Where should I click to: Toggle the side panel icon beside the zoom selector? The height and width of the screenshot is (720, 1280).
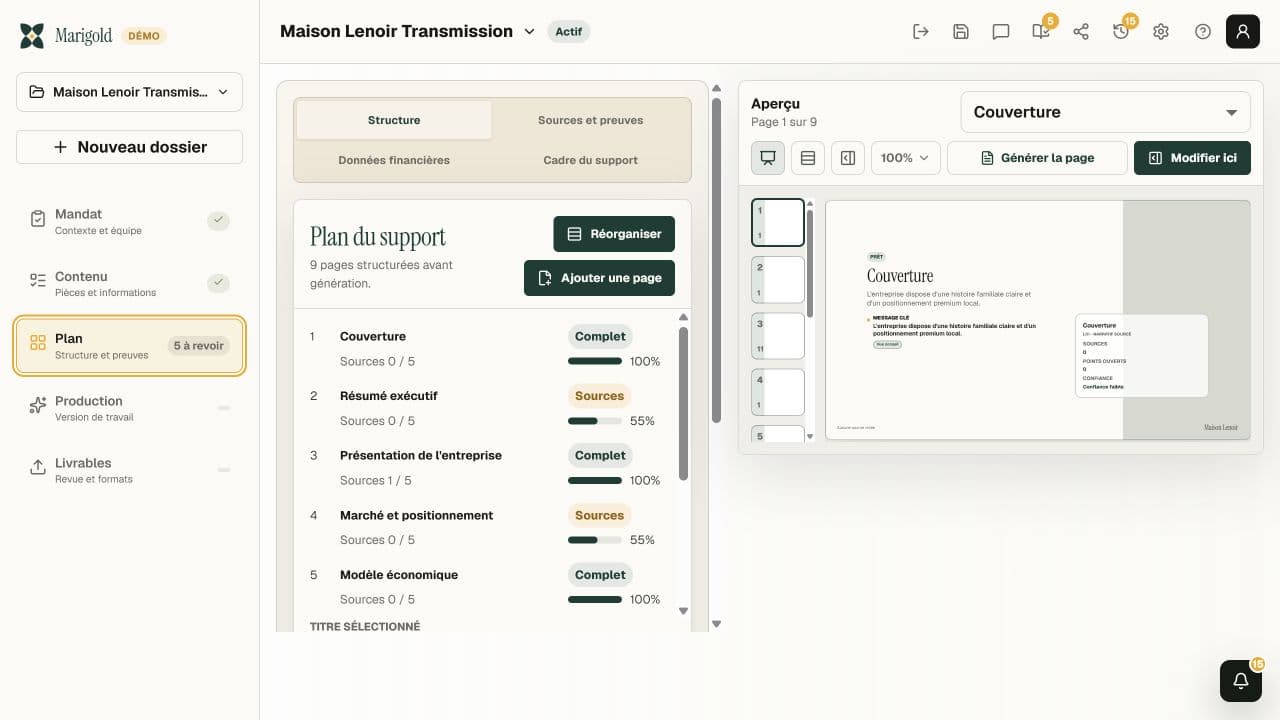(848, 158)
